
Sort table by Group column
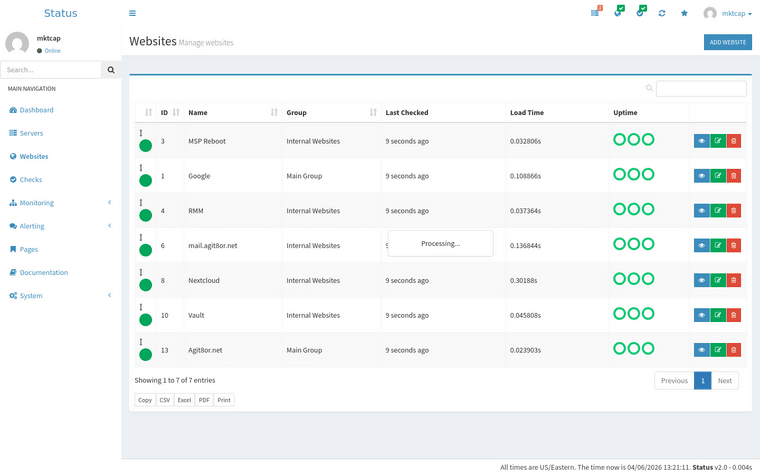[332, 113]
